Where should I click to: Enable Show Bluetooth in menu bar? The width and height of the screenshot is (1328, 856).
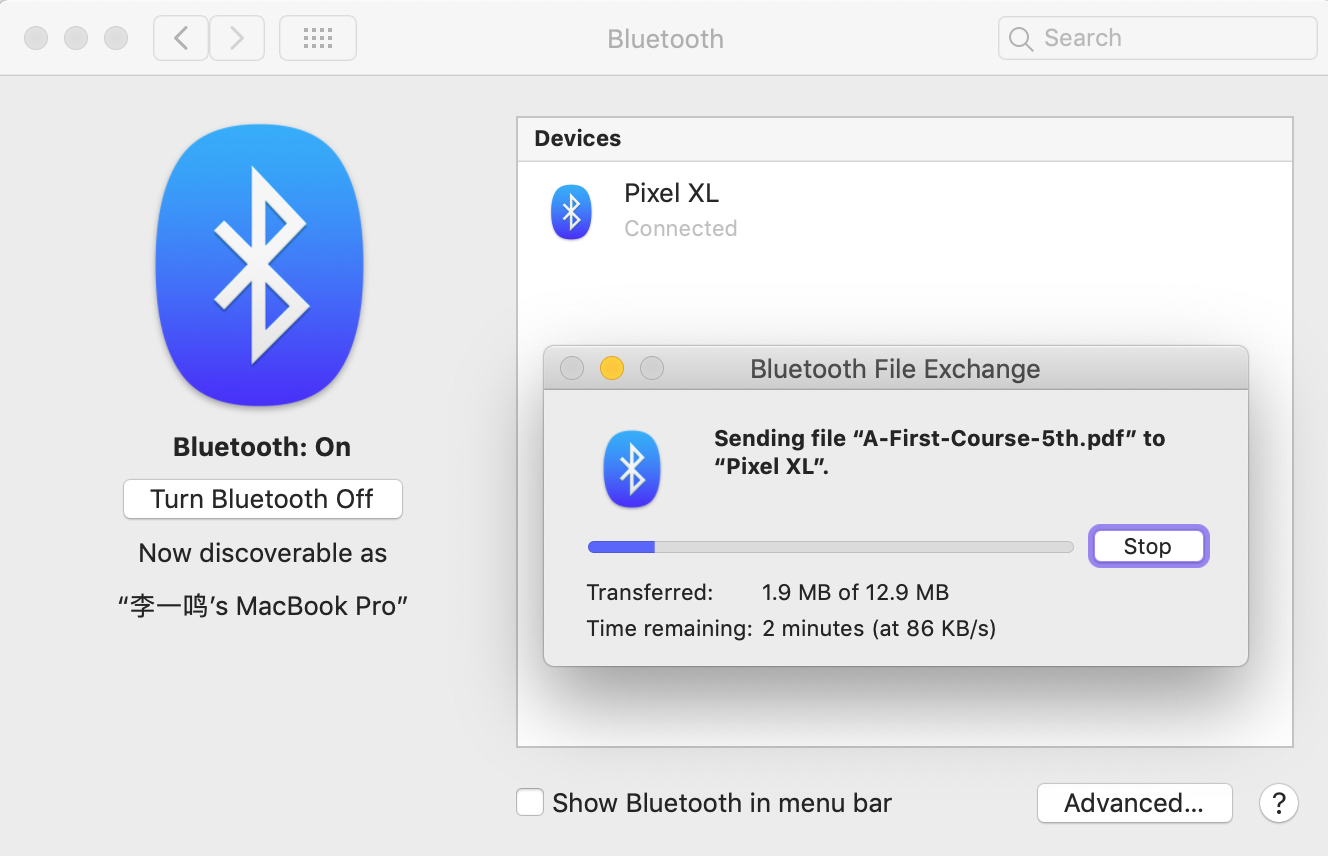(x=530, y=802)
